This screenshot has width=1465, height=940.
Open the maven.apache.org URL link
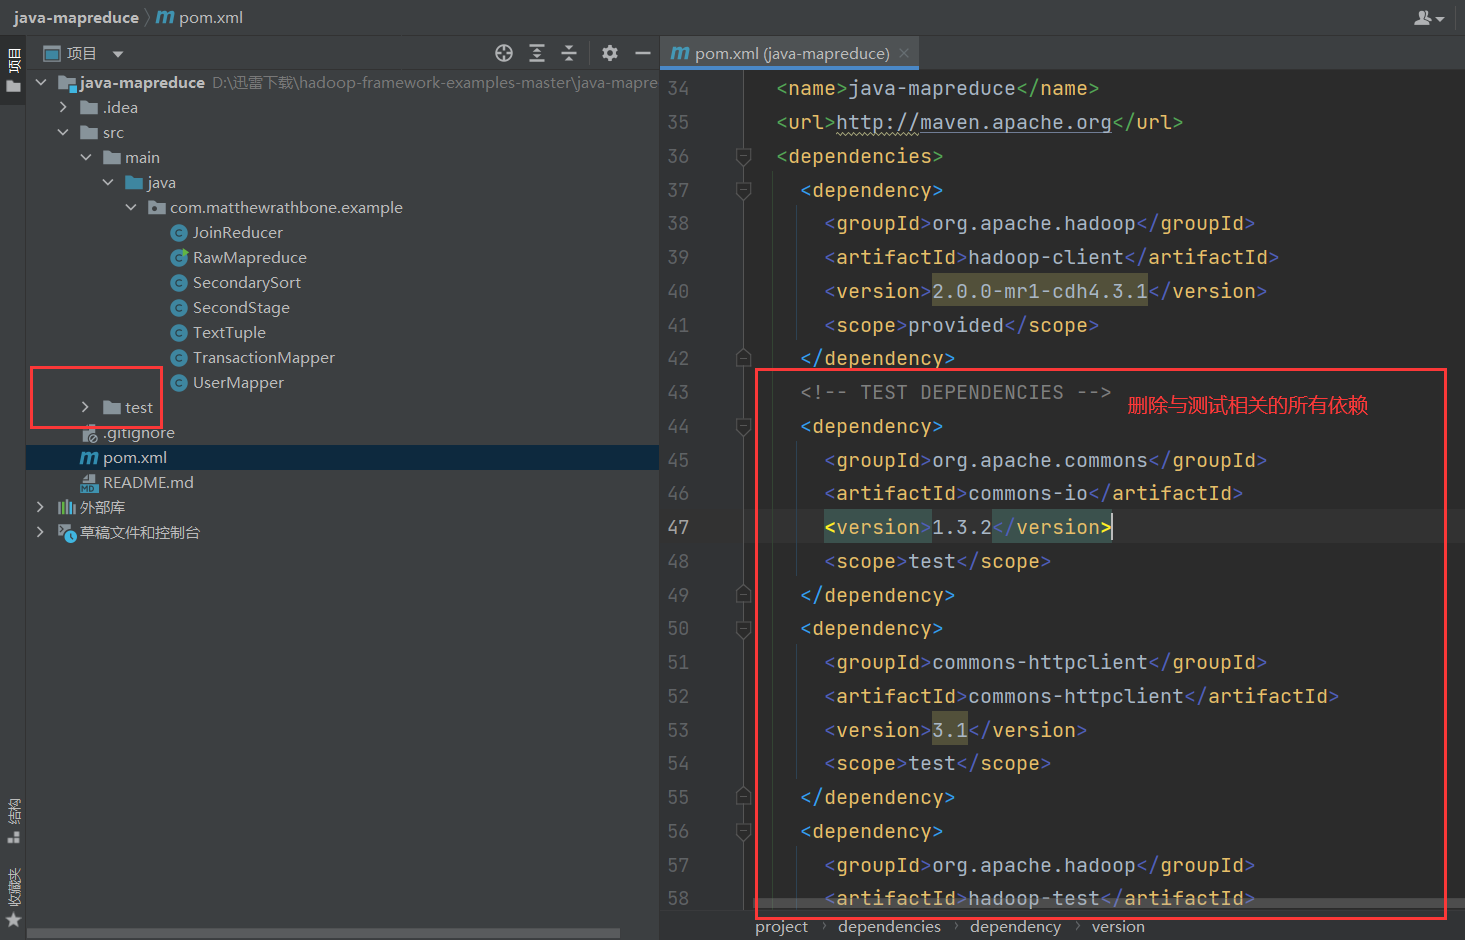click(973, 122)
